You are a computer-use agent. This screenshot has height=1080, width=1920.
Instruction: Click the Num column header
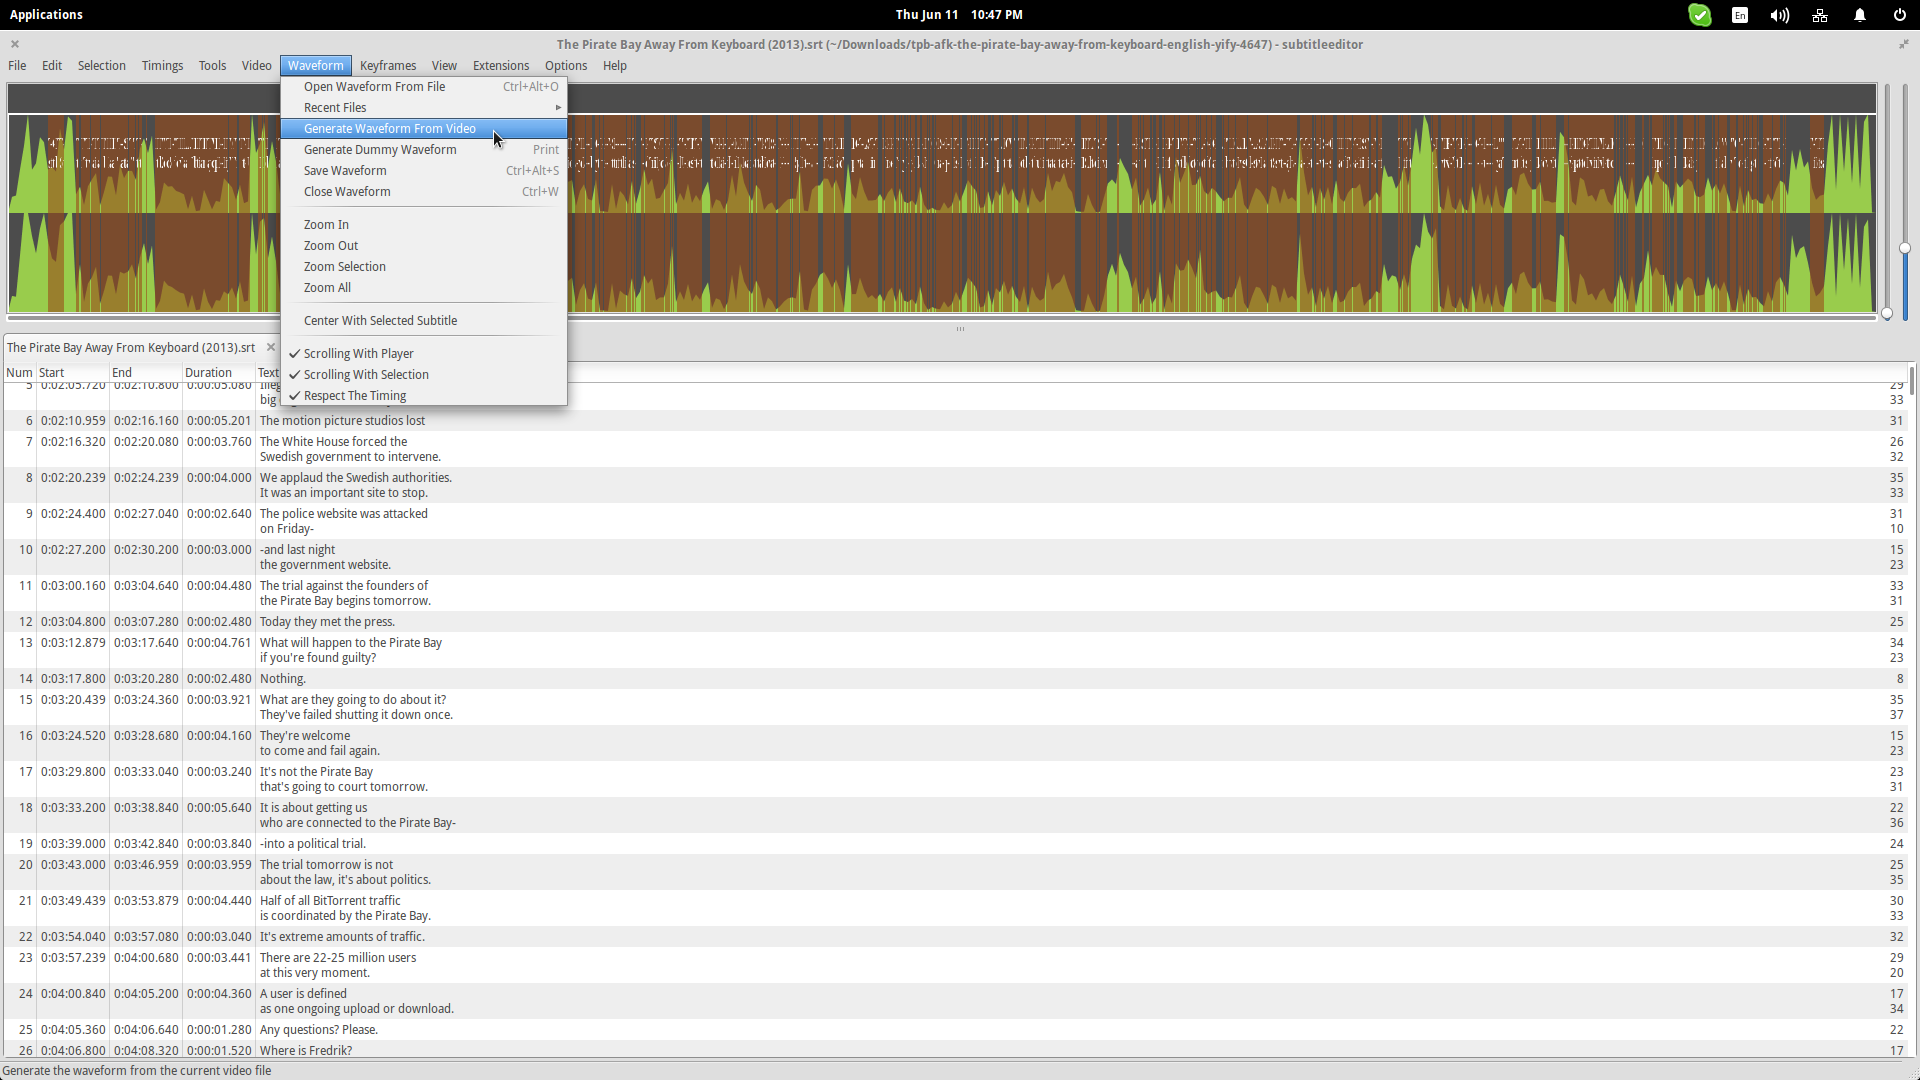[x=19, y=372]
